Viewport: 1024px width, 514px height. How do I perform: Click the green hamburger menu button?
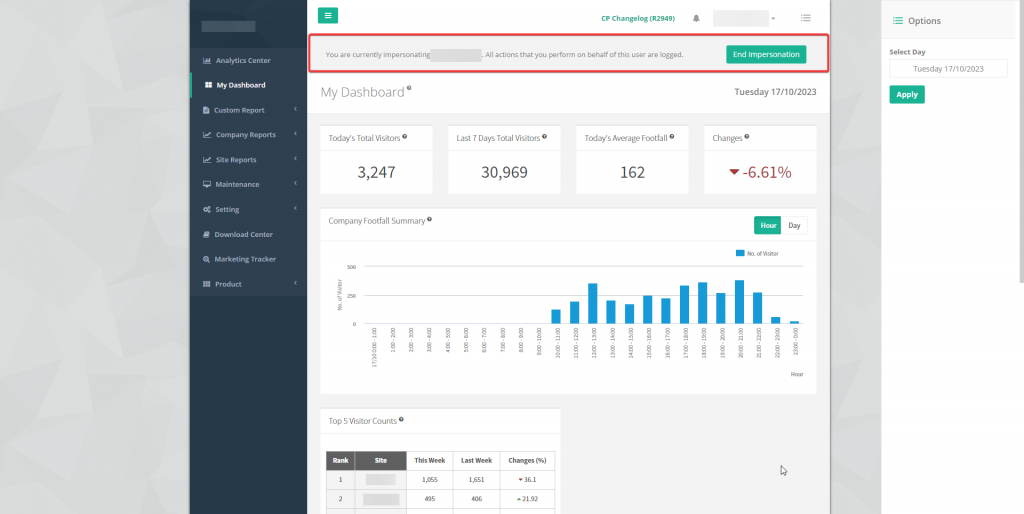pyautogui.click(x=328, y=15)
